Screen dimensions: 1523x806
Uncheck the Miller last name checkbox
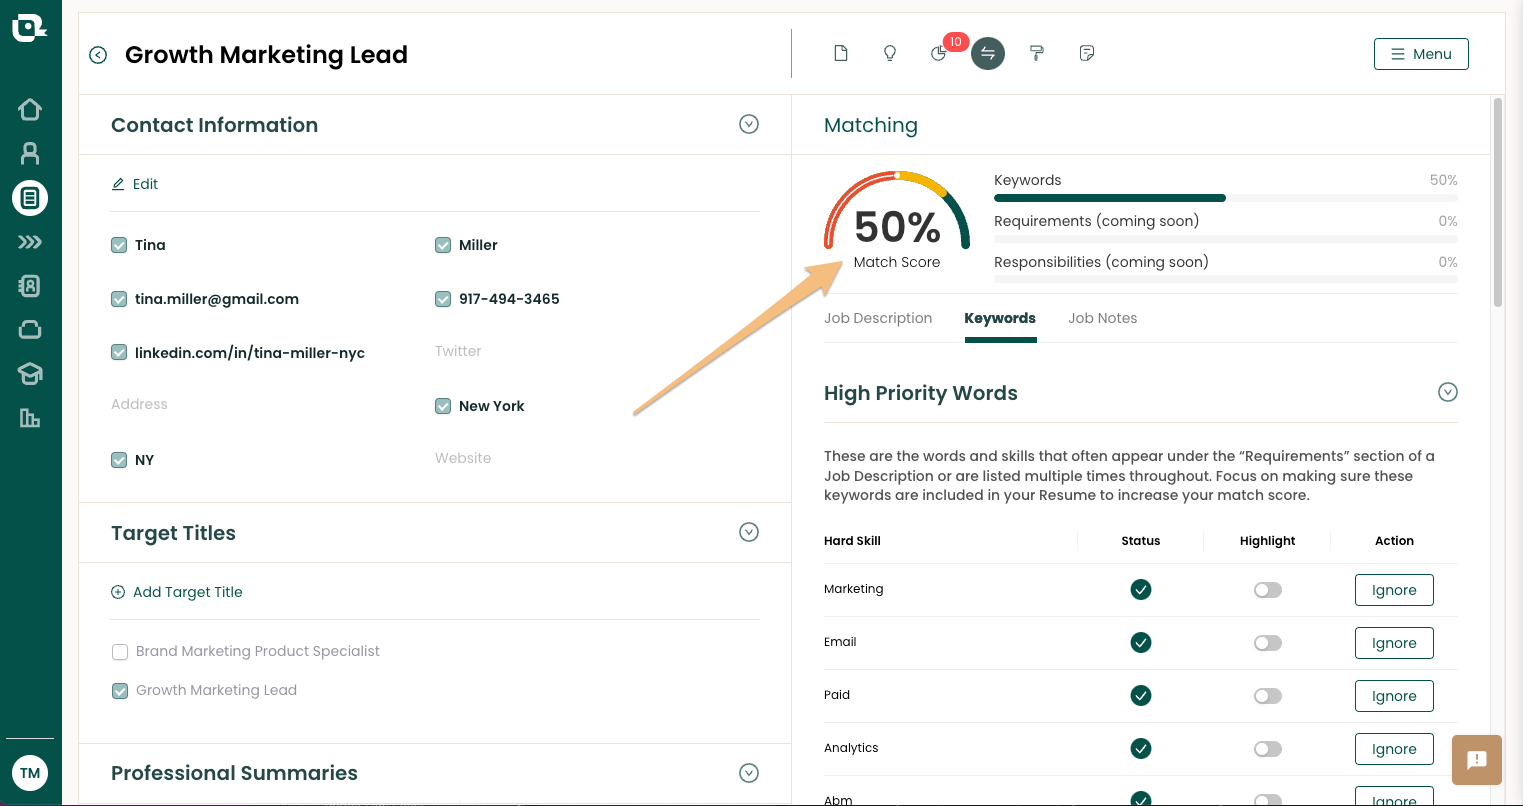[443, 245]
